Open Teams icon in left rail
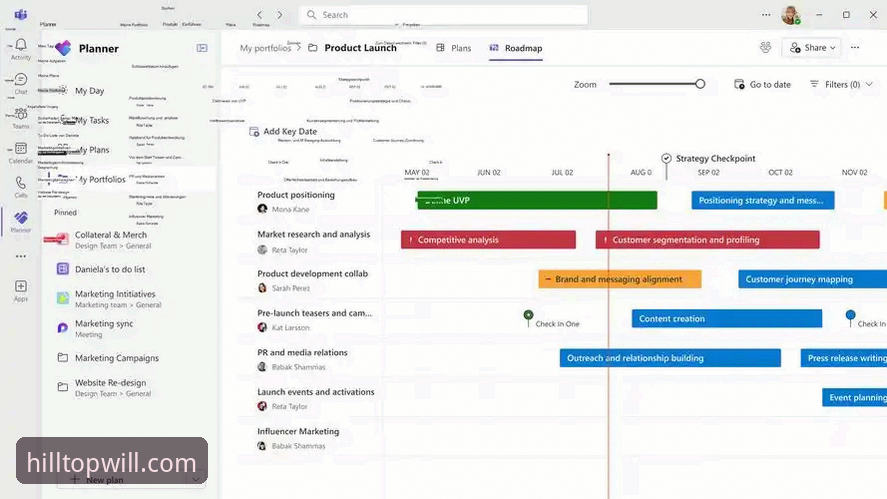887x499 pixels. tap(21, 114)
